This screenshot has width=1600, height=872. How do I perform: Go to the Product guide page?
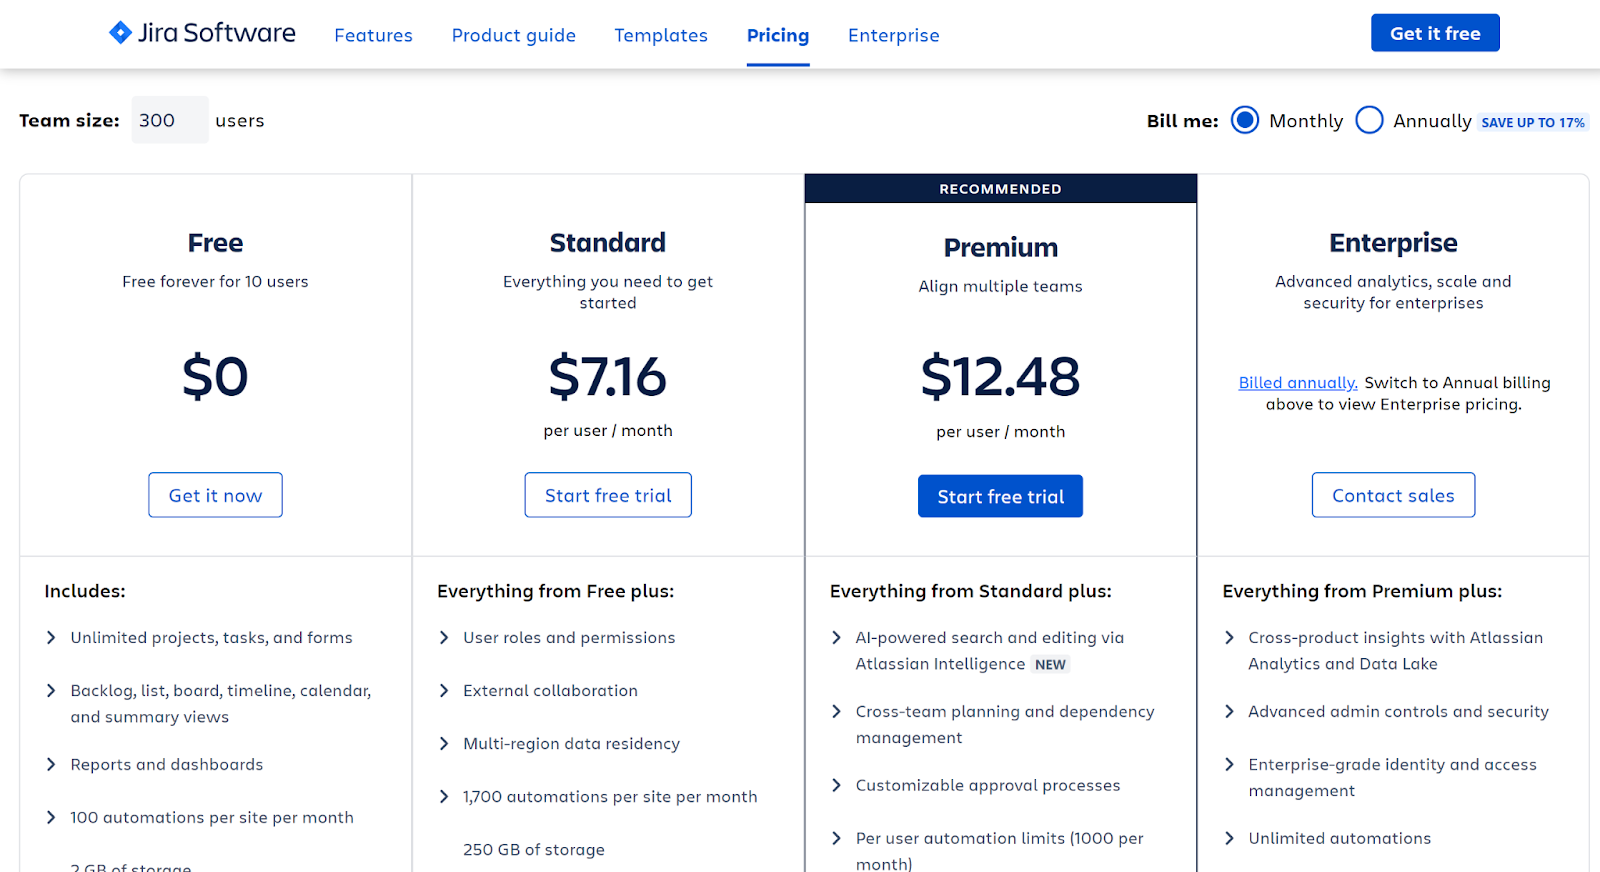tap(513, 36)
